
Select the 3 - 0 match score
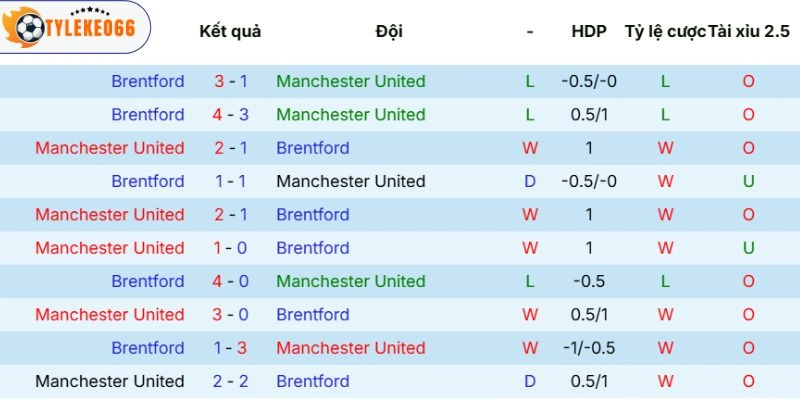click(230, 315)
